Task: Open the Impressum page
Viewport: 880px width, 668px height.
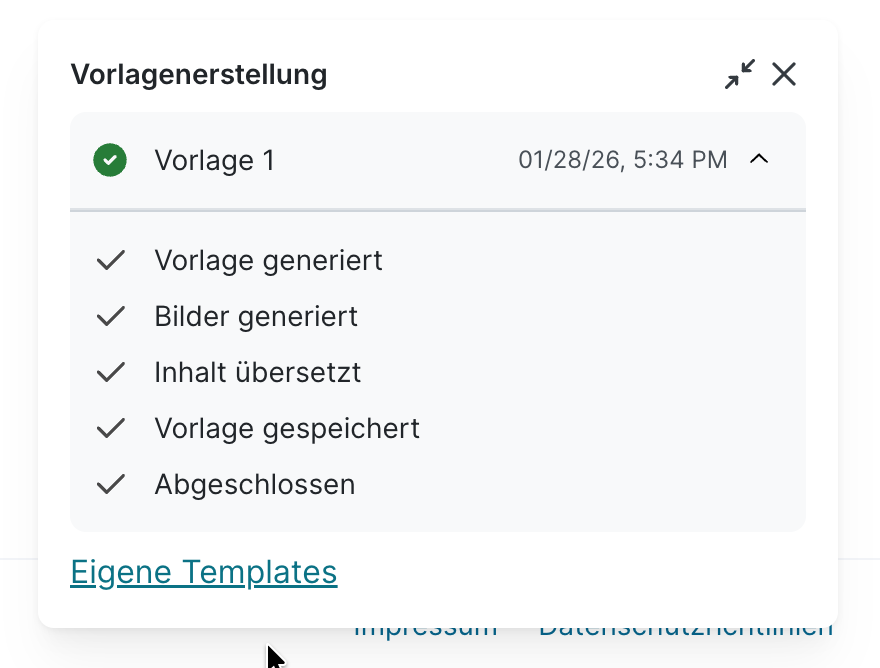Action: (x=425, y=628)
